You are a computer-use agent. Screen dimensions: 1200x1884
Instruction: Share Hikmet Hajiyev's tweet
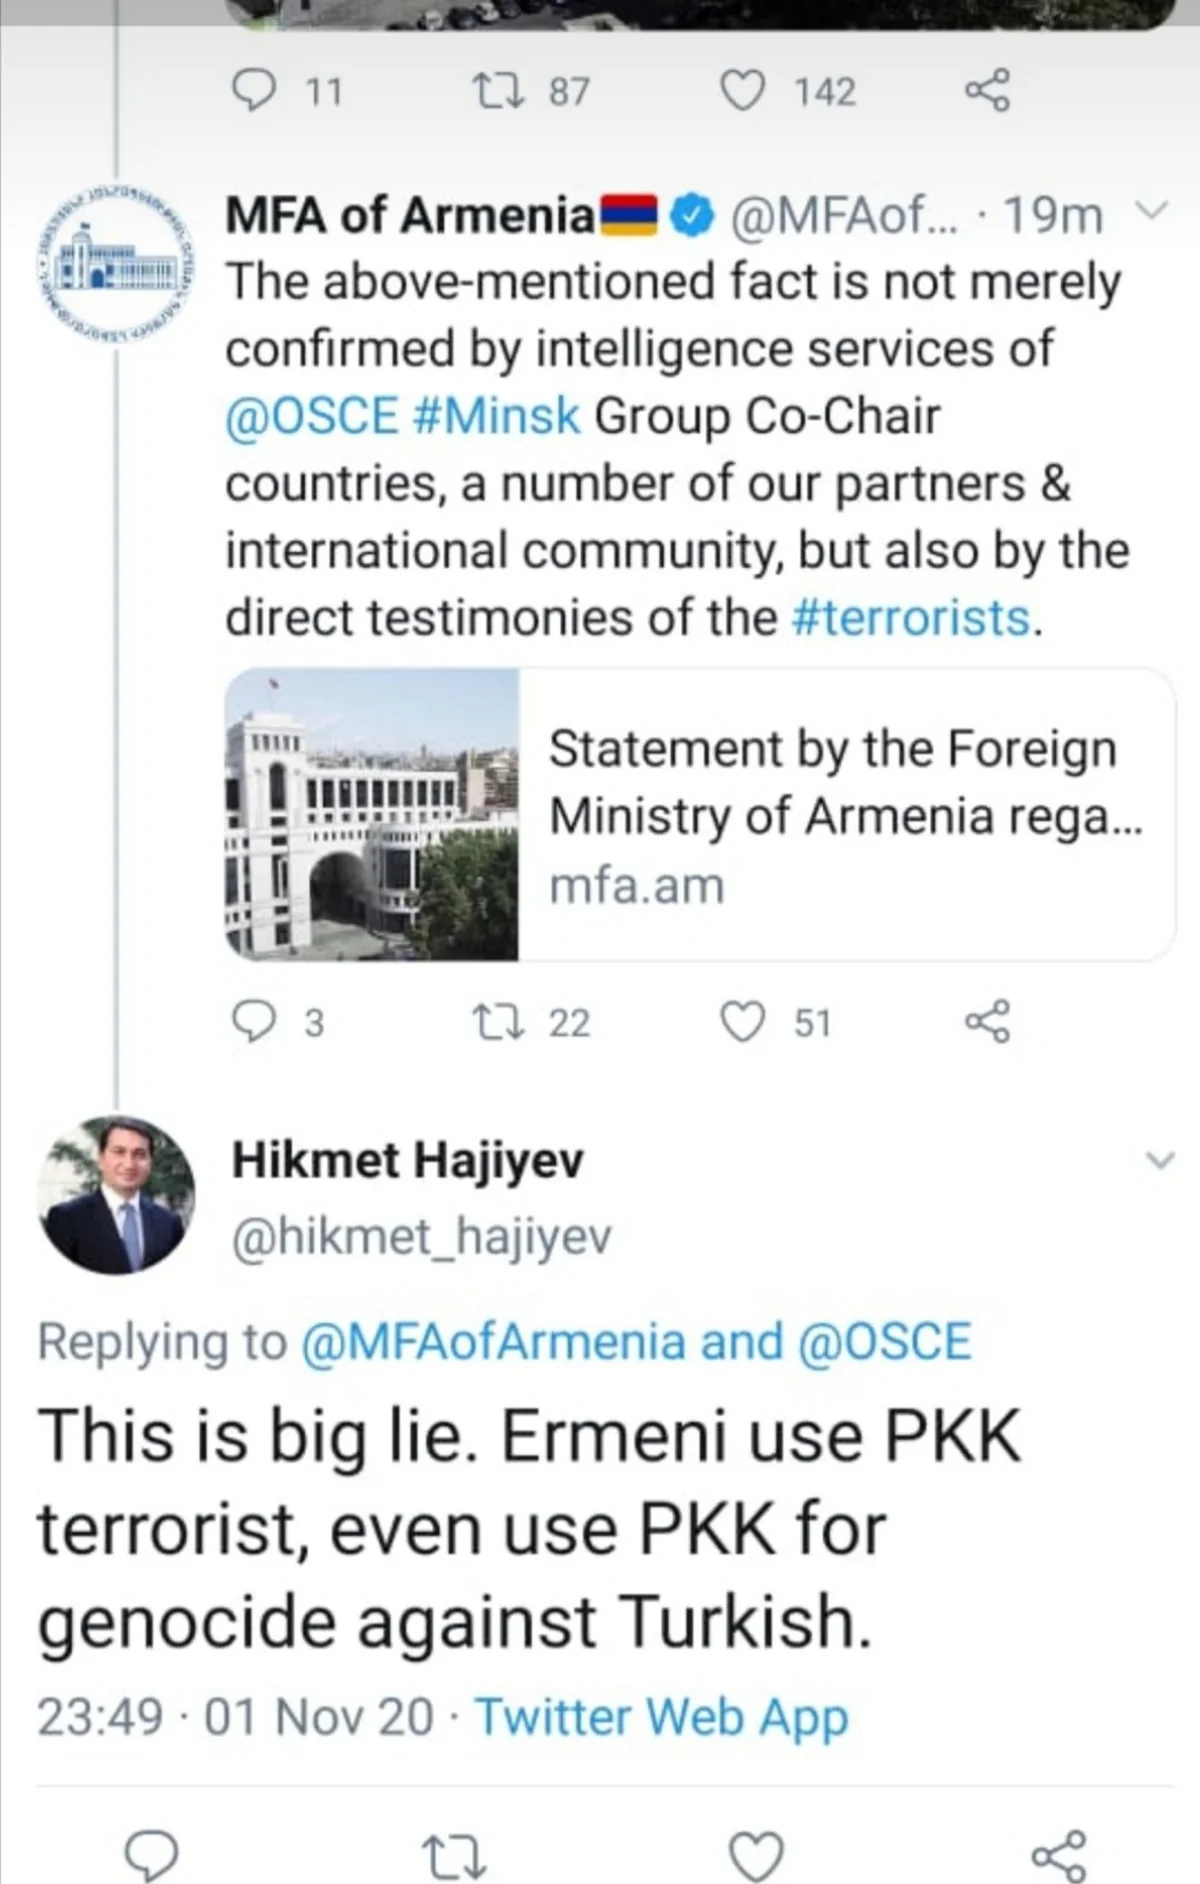pyautogui.click(x=1057, y=1856)
